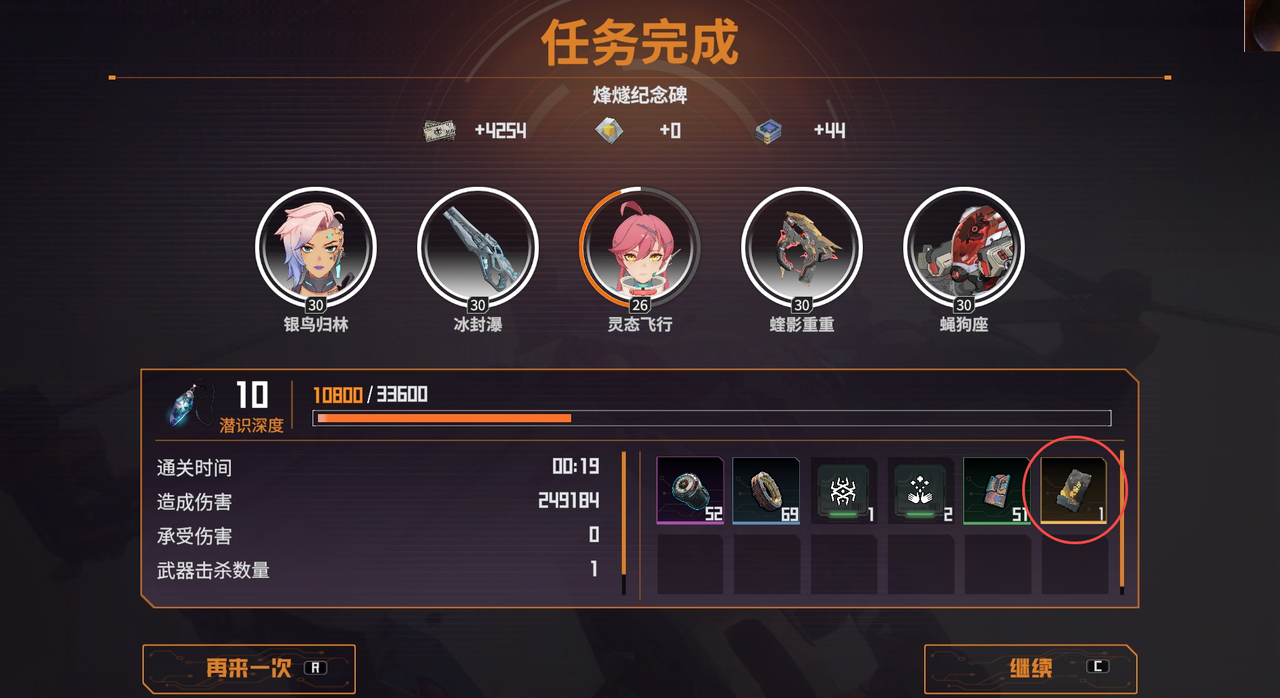Screen dimensions: 1280x698
Task: Click the 继续 continue button
Action: [x=1031, y=668]
